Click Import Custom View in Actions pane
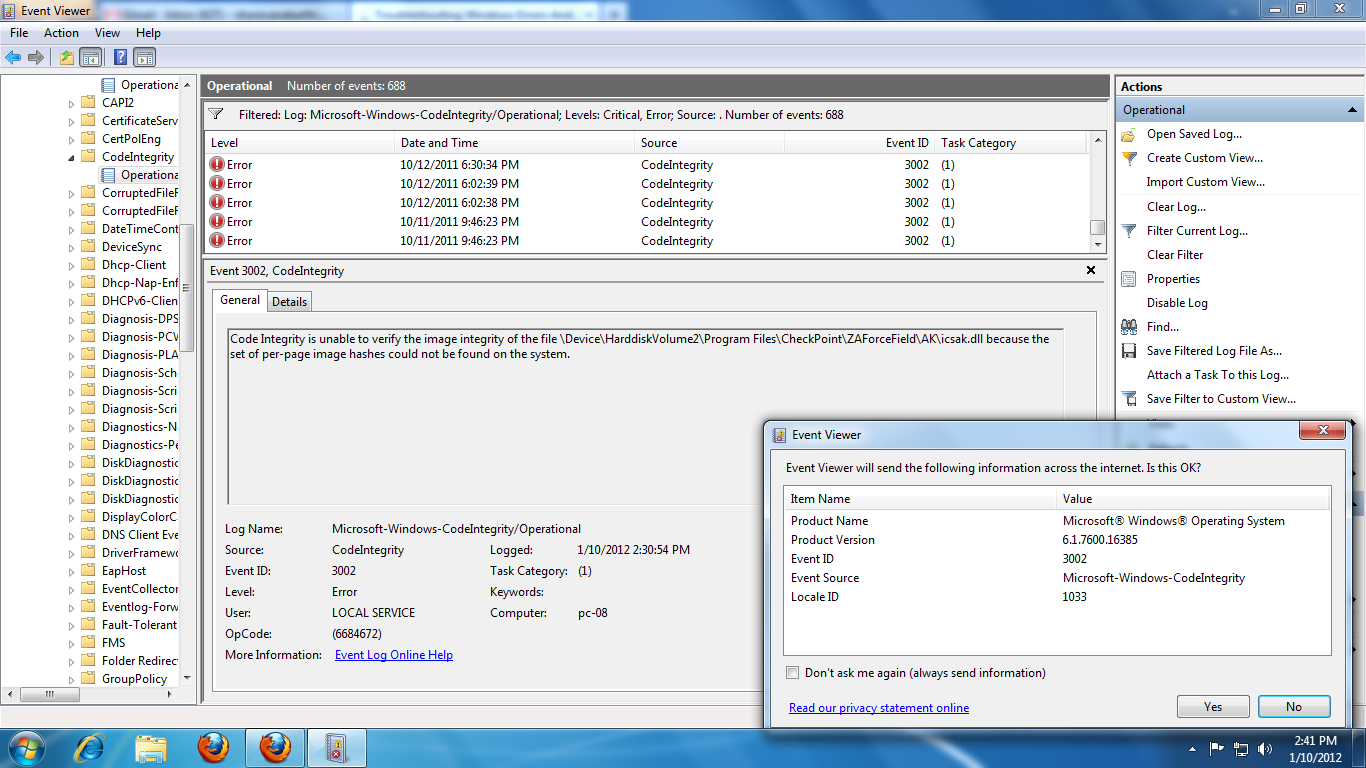 pos(1206,182)
